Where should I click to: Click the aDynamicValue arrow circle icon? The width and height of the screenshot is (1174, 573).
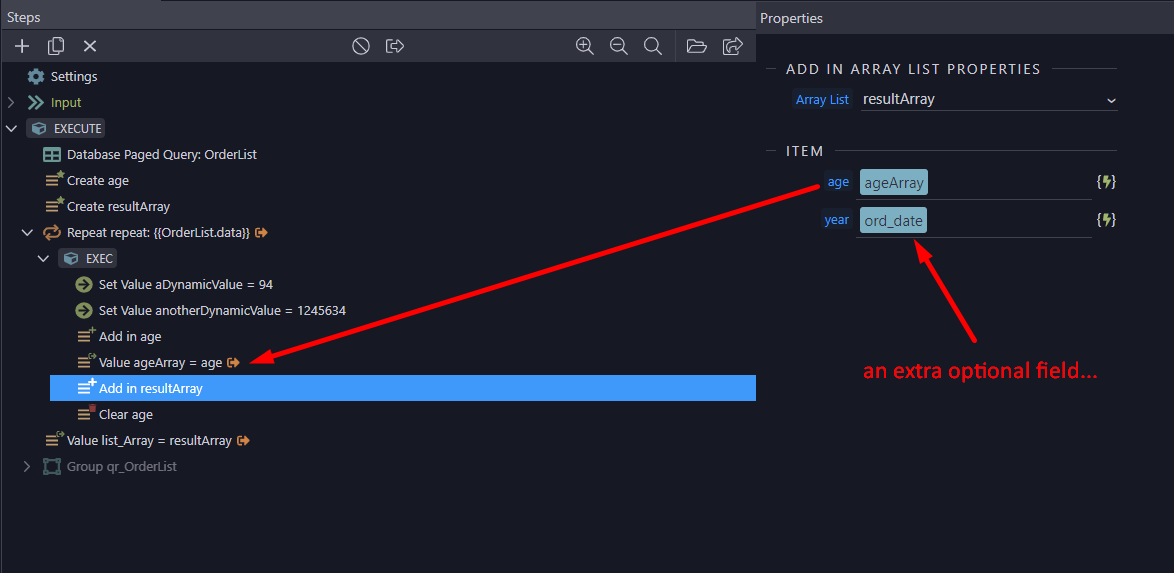point(84,285)
